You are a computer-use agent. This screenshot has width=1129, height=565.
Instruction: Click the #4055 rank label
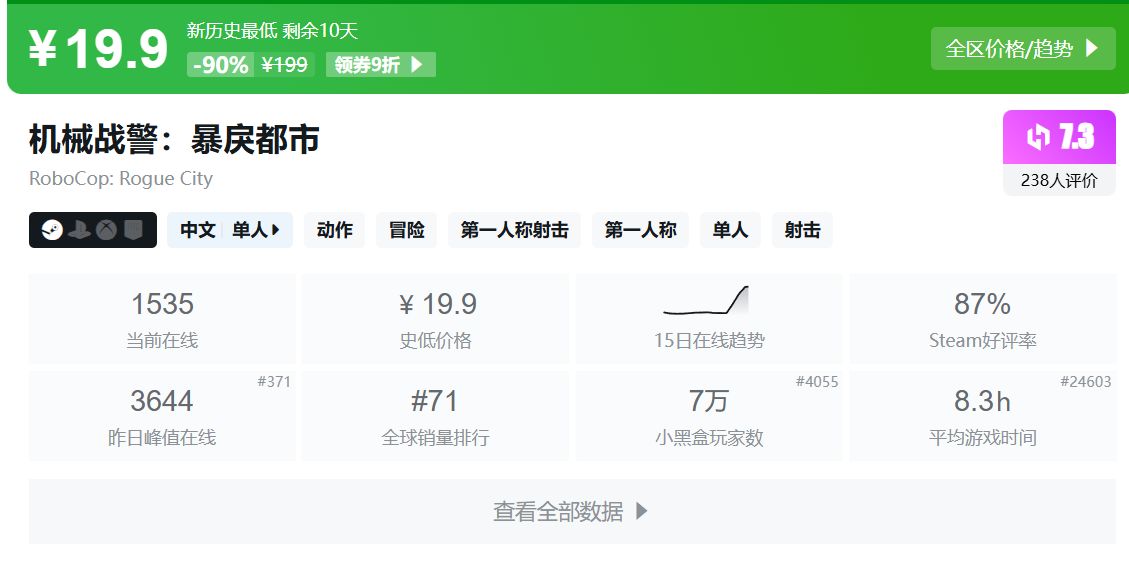click(x=817, y=381)
